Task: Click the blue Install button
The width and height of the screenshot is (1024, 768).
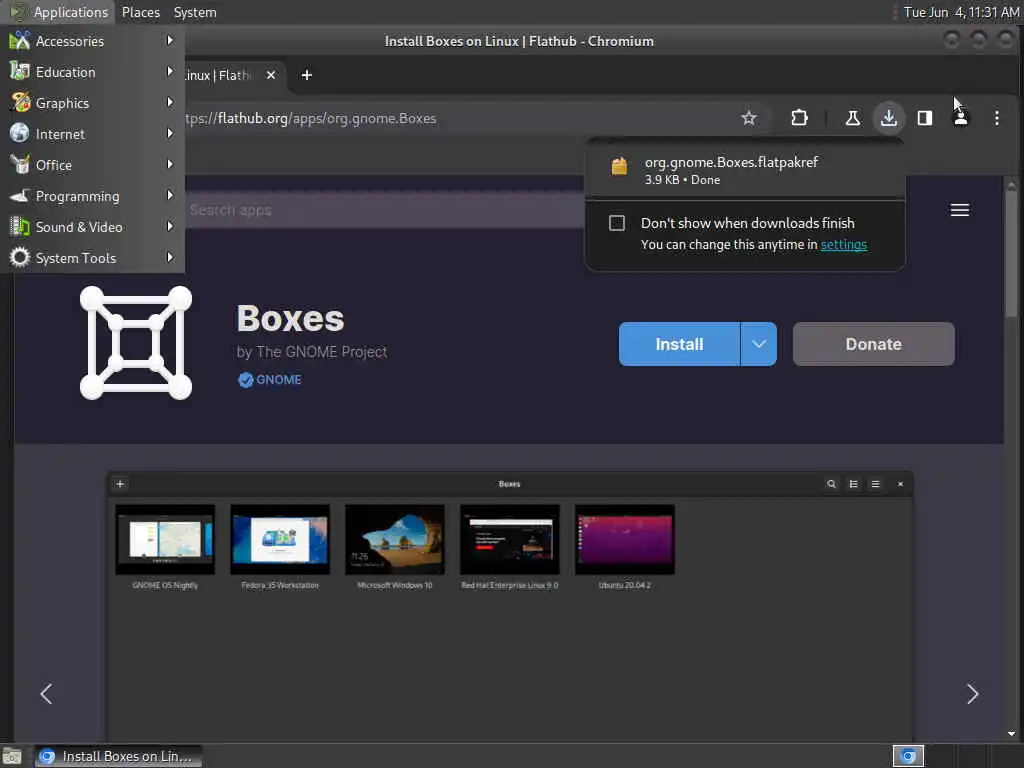Action: coord(679,344)
